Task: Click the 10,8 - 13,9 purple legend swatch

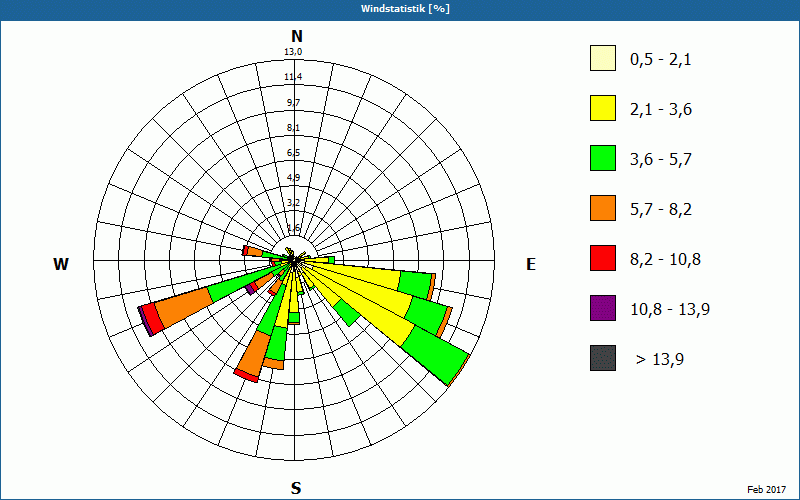Action: [x=603, y=308]
